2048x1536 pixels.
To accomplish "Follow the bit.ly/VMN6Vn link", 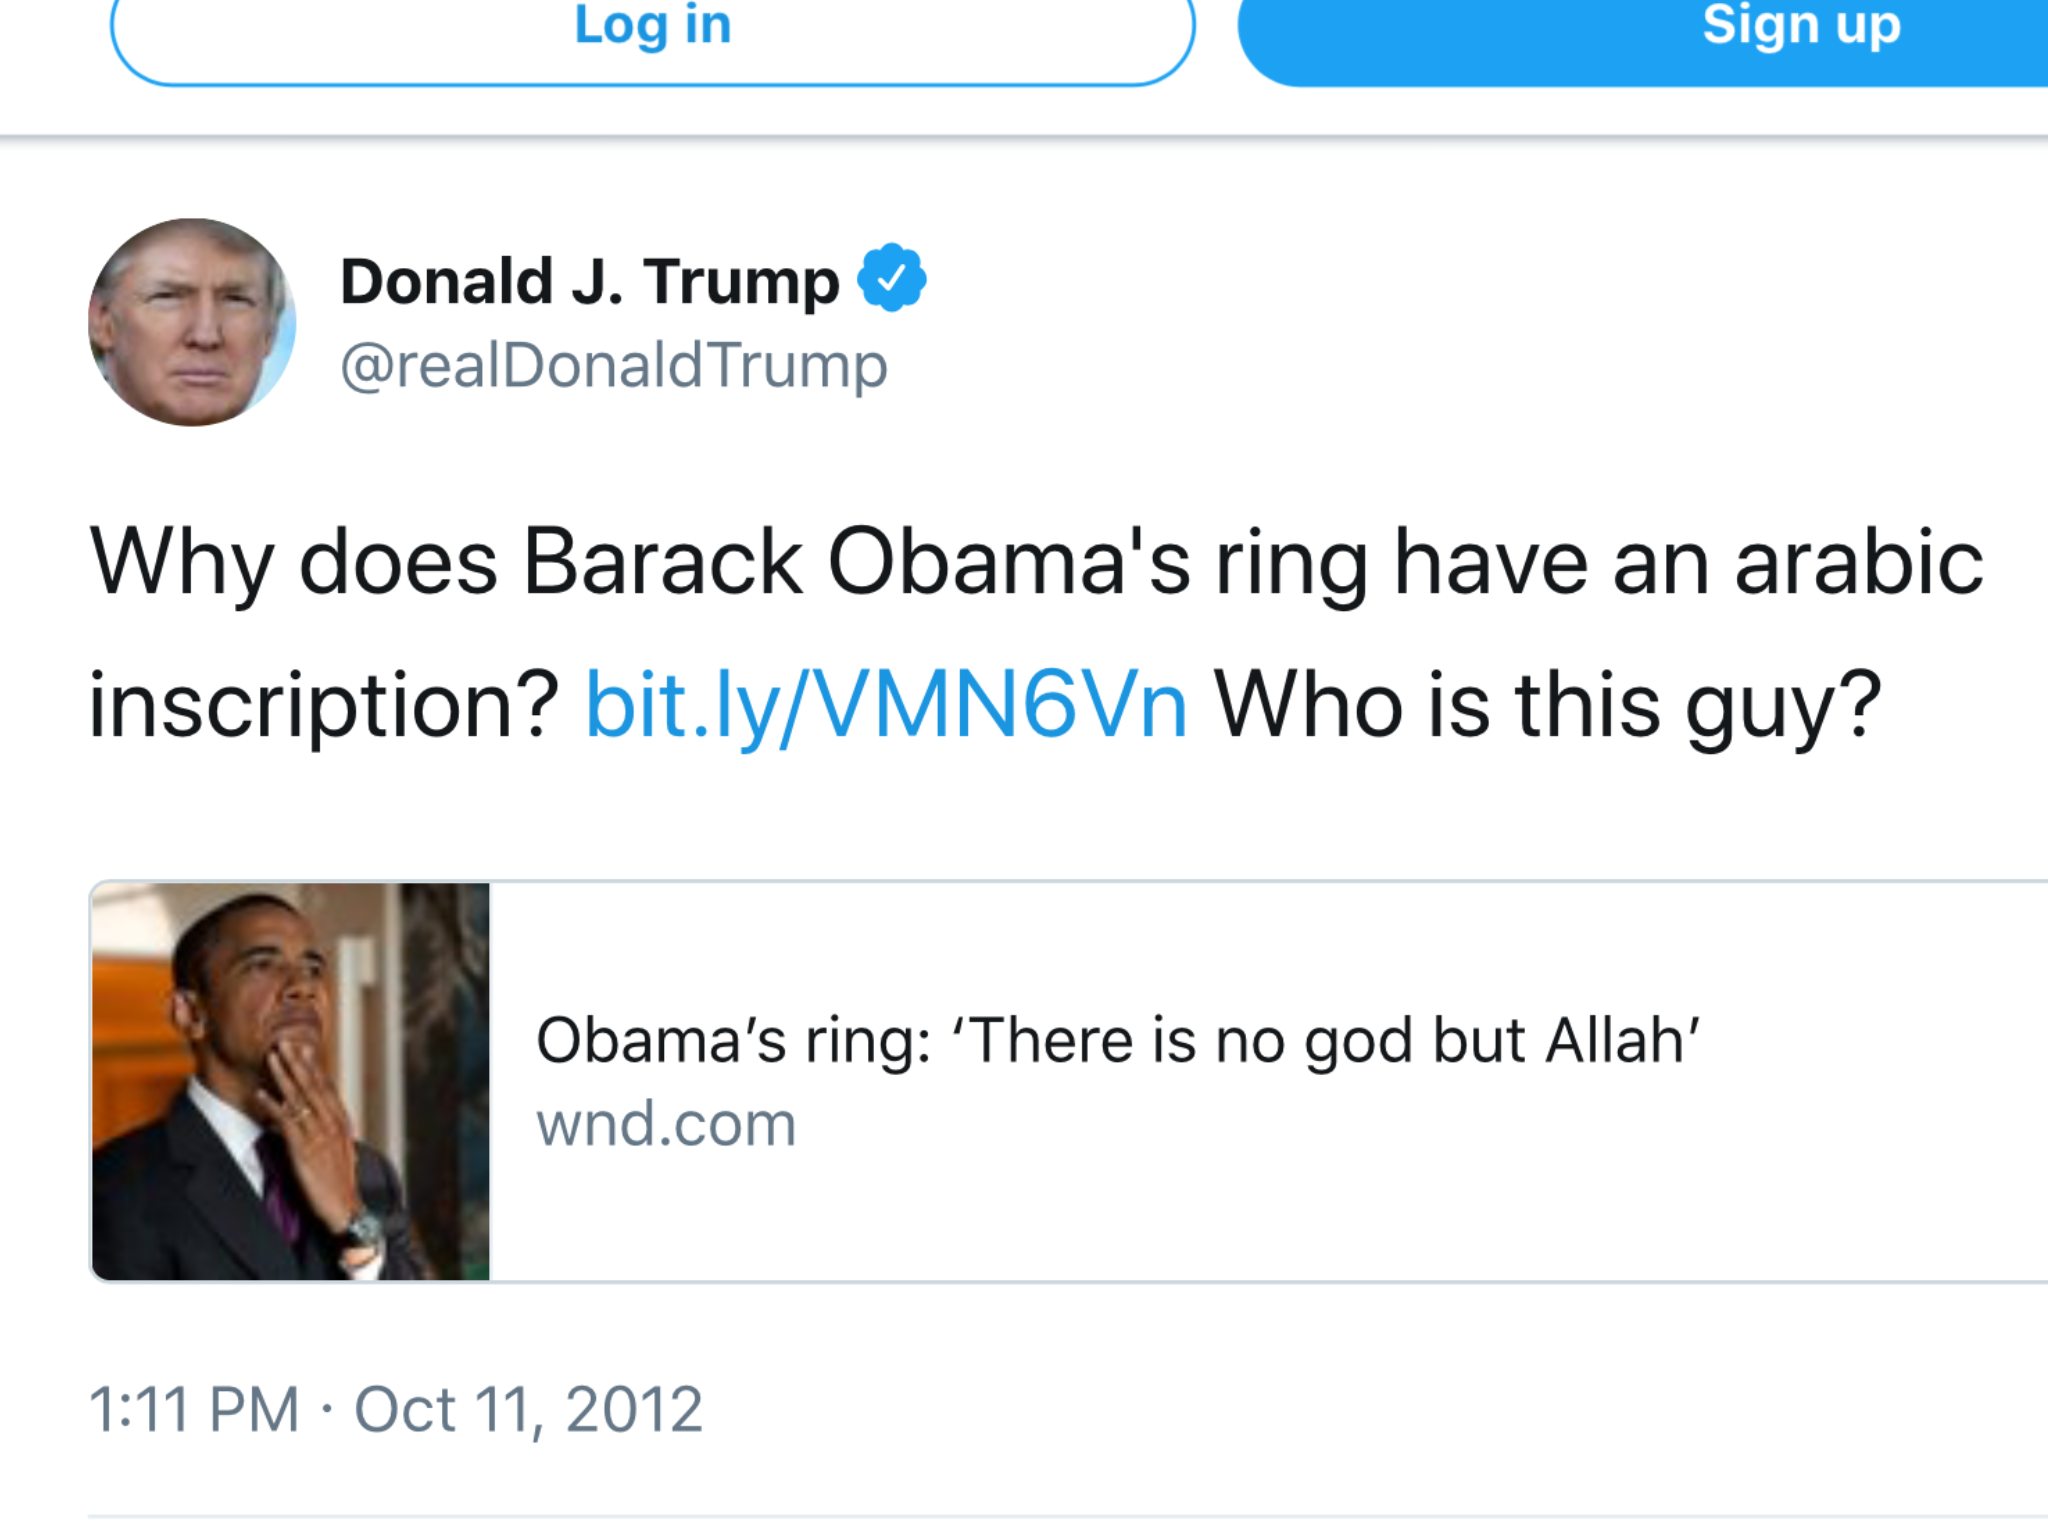I will (886, 706).
